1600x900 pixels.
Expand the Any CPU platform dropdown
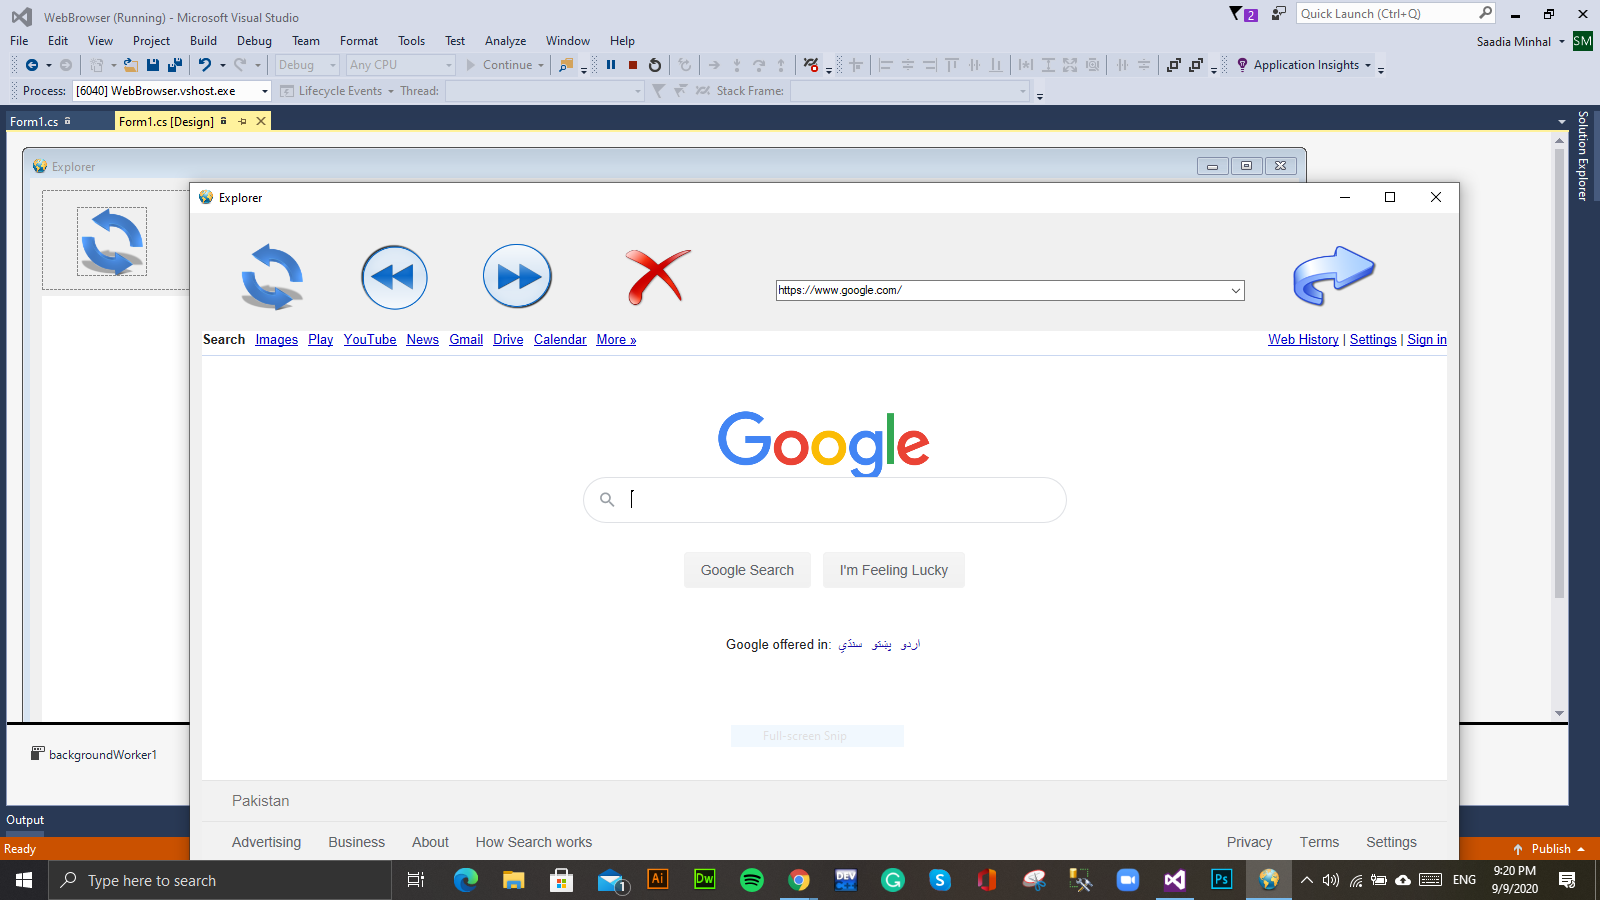(447, 64)
